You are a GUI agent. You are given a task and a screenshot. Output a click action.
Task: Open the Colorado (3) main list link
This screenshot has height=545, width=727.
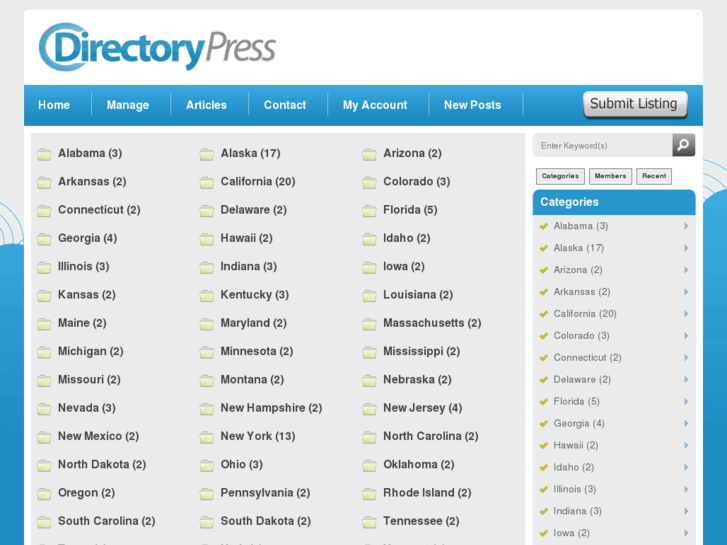tap(416, 181)
